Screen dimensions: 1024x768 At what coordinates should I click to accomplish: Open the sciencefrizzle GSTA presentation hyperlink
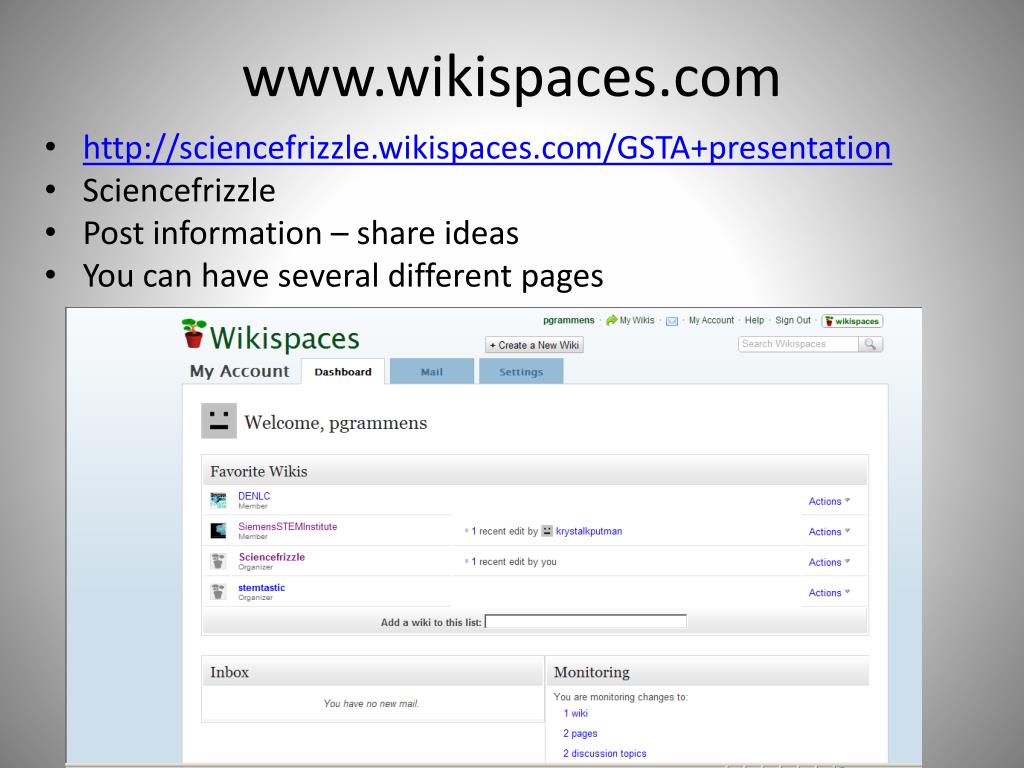click(x=487, y=148)
